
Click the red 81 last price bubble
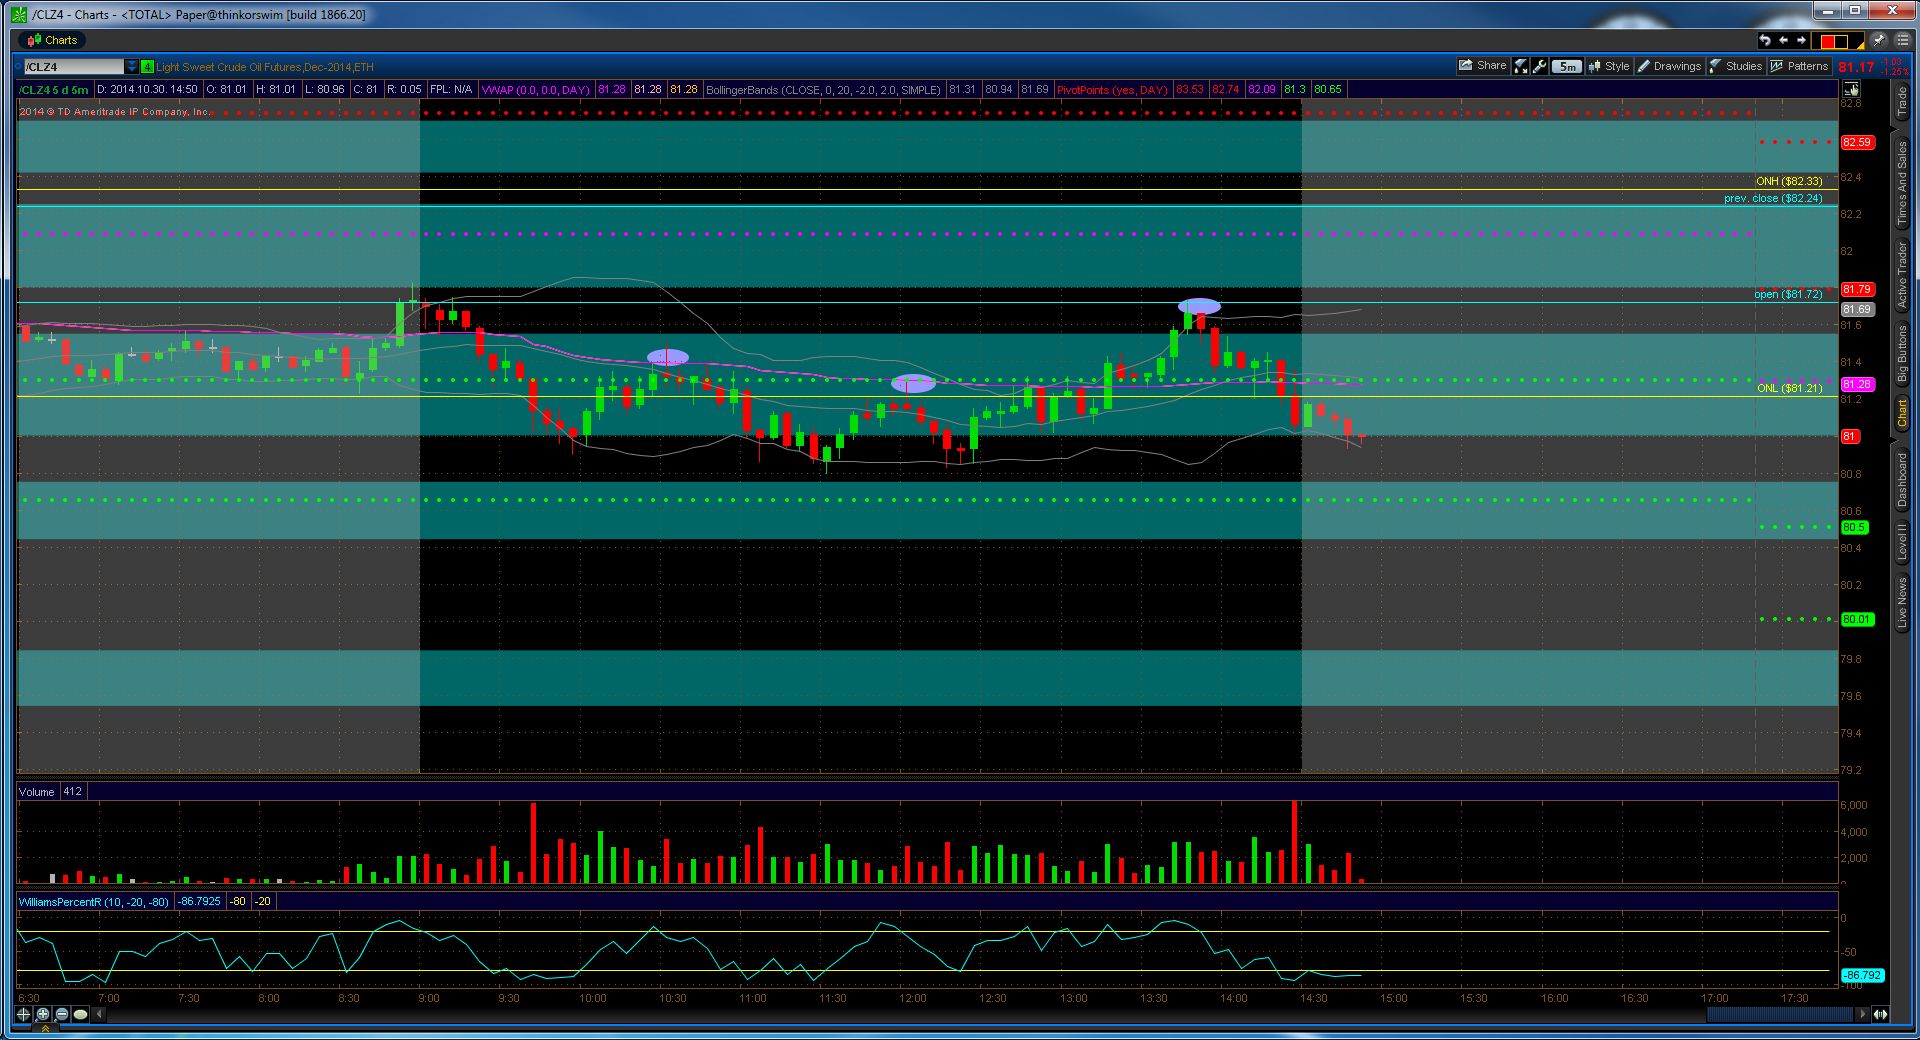tap(1850, 436)
